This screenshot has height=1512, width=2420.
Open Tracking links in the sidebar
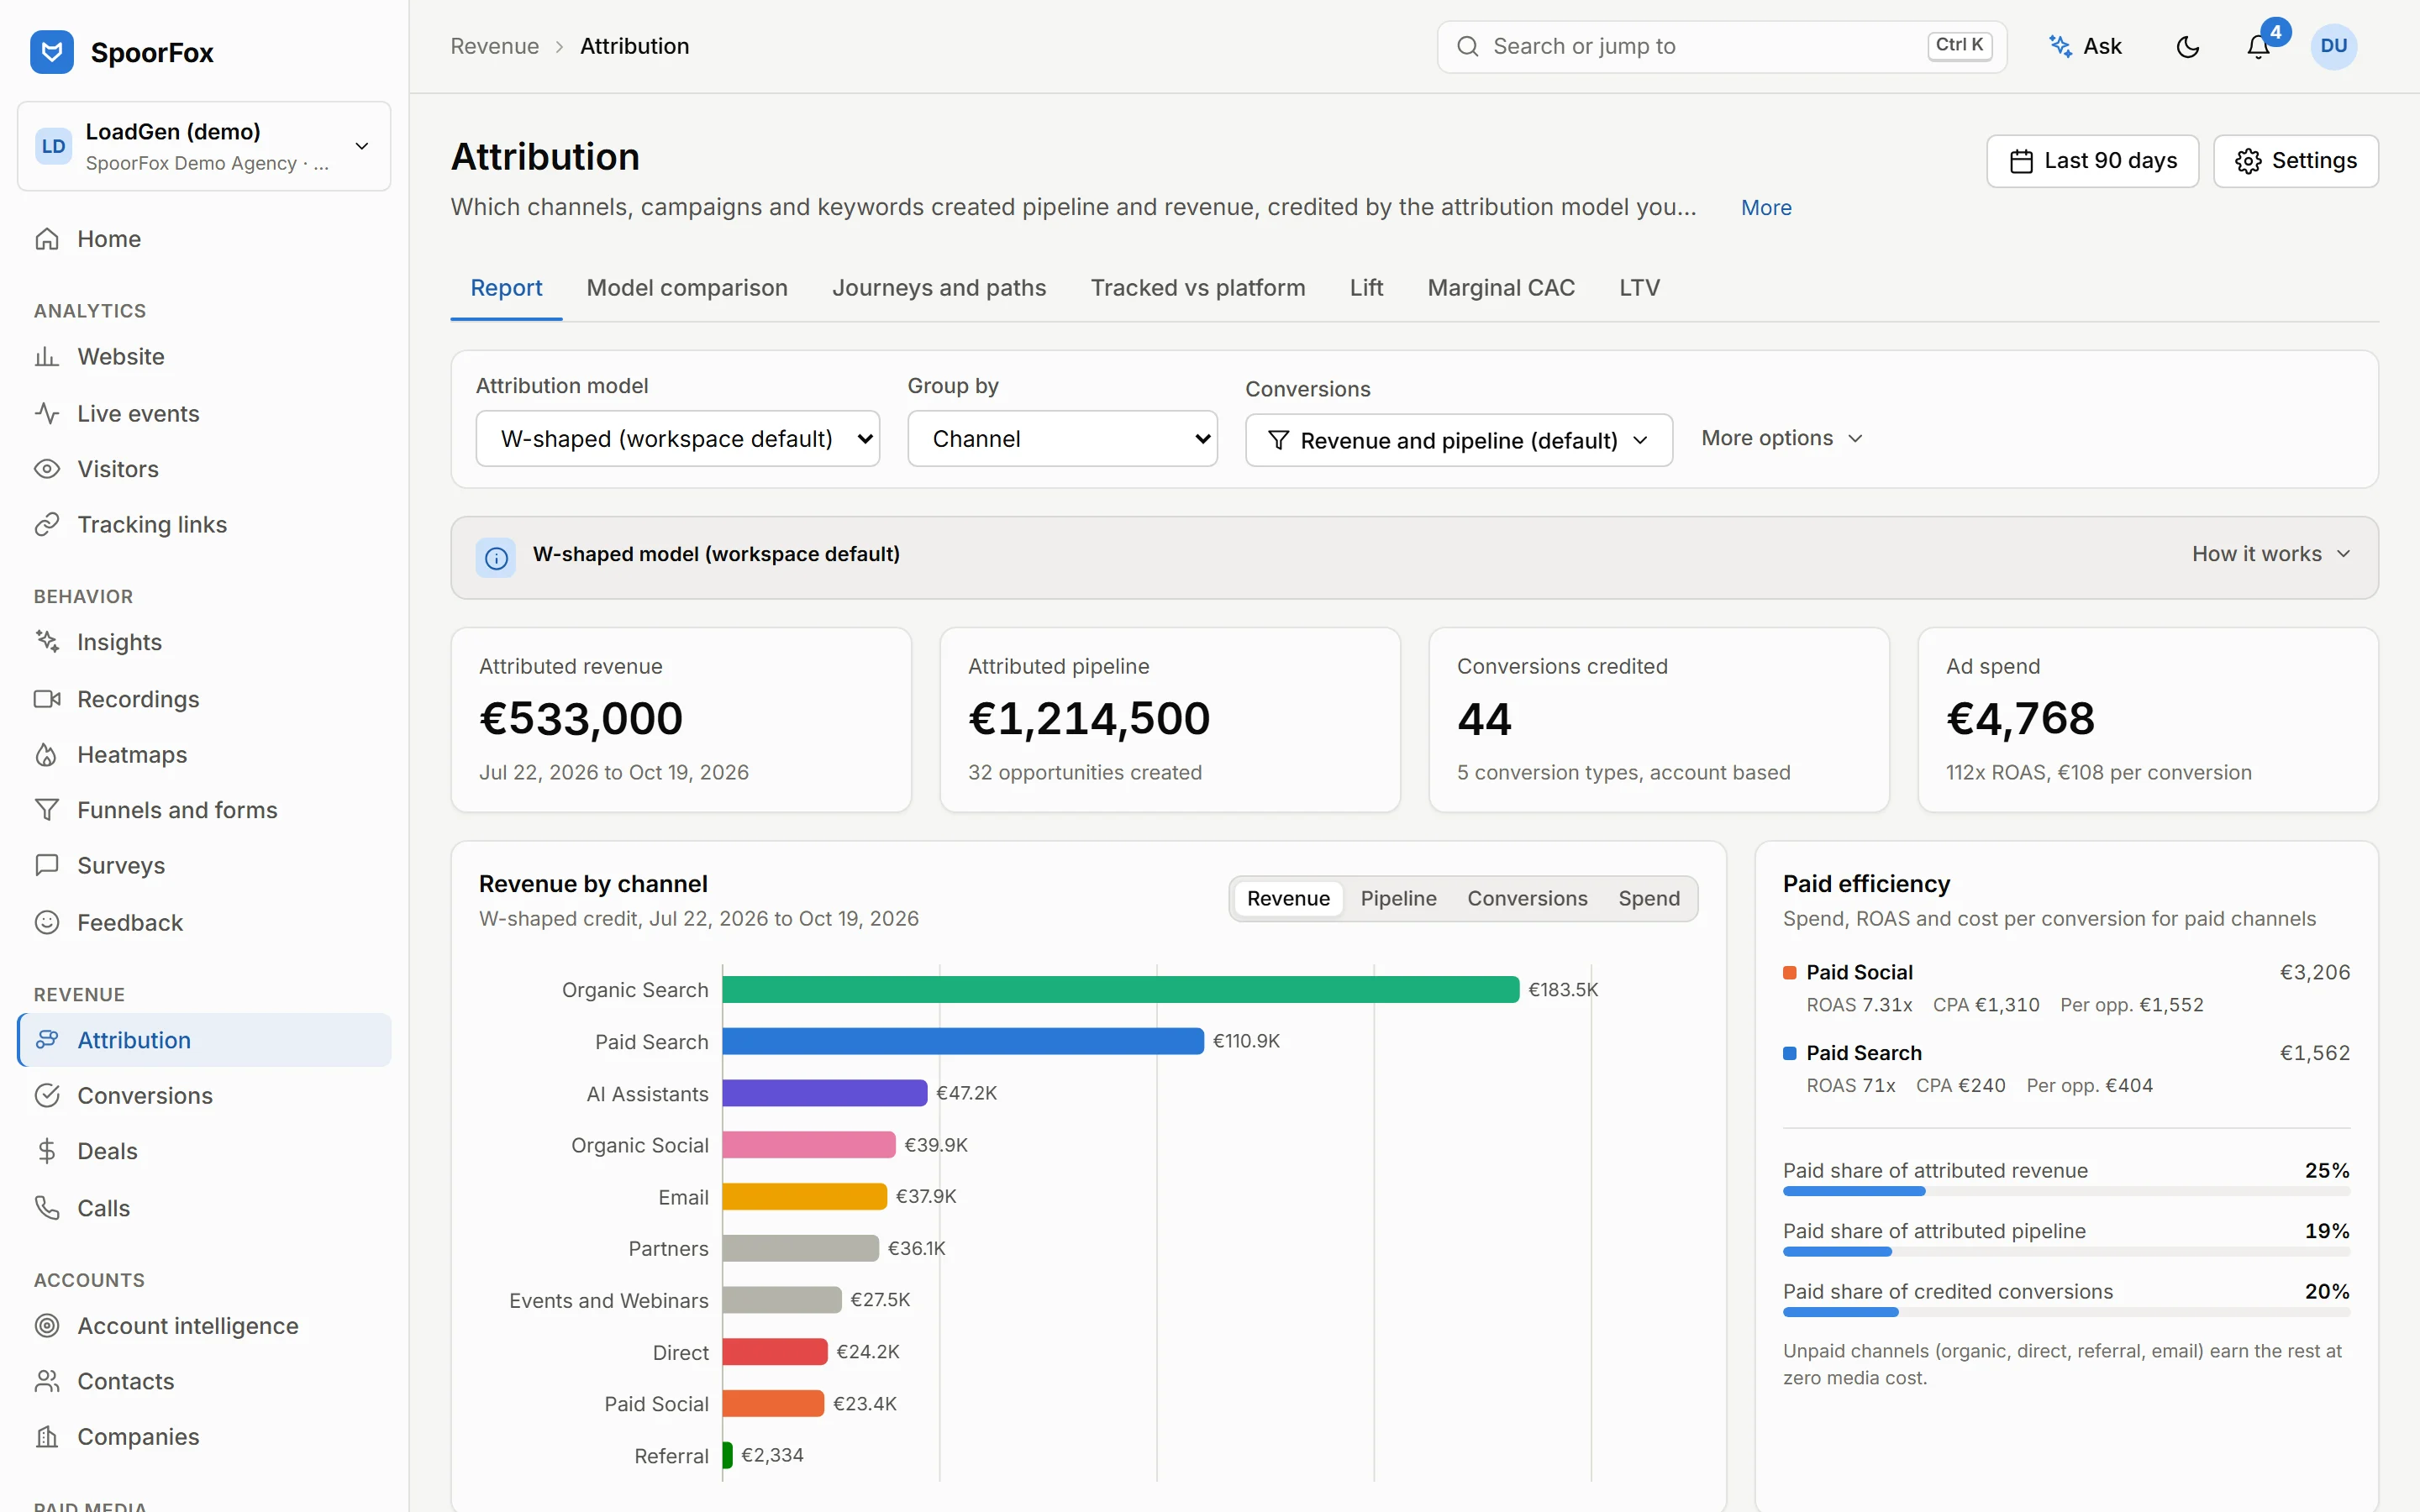[204, 525]
